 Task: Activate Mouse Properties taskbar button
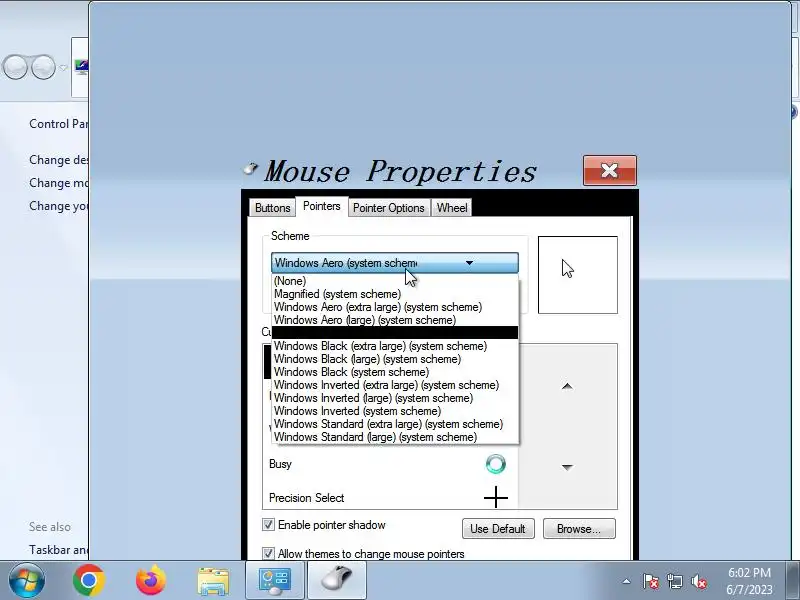tap(337, 581)
